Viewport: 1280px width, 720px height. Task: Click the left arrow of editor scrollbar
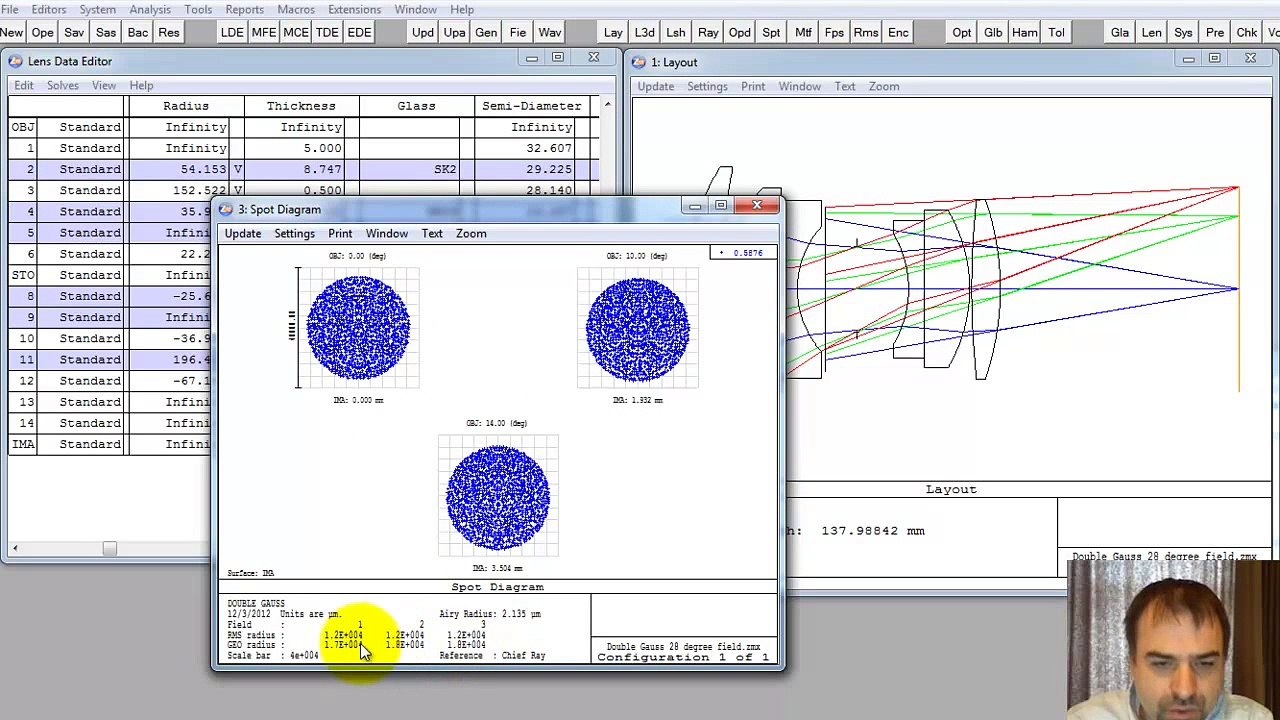pyautogui.click(x=15, y=548)
